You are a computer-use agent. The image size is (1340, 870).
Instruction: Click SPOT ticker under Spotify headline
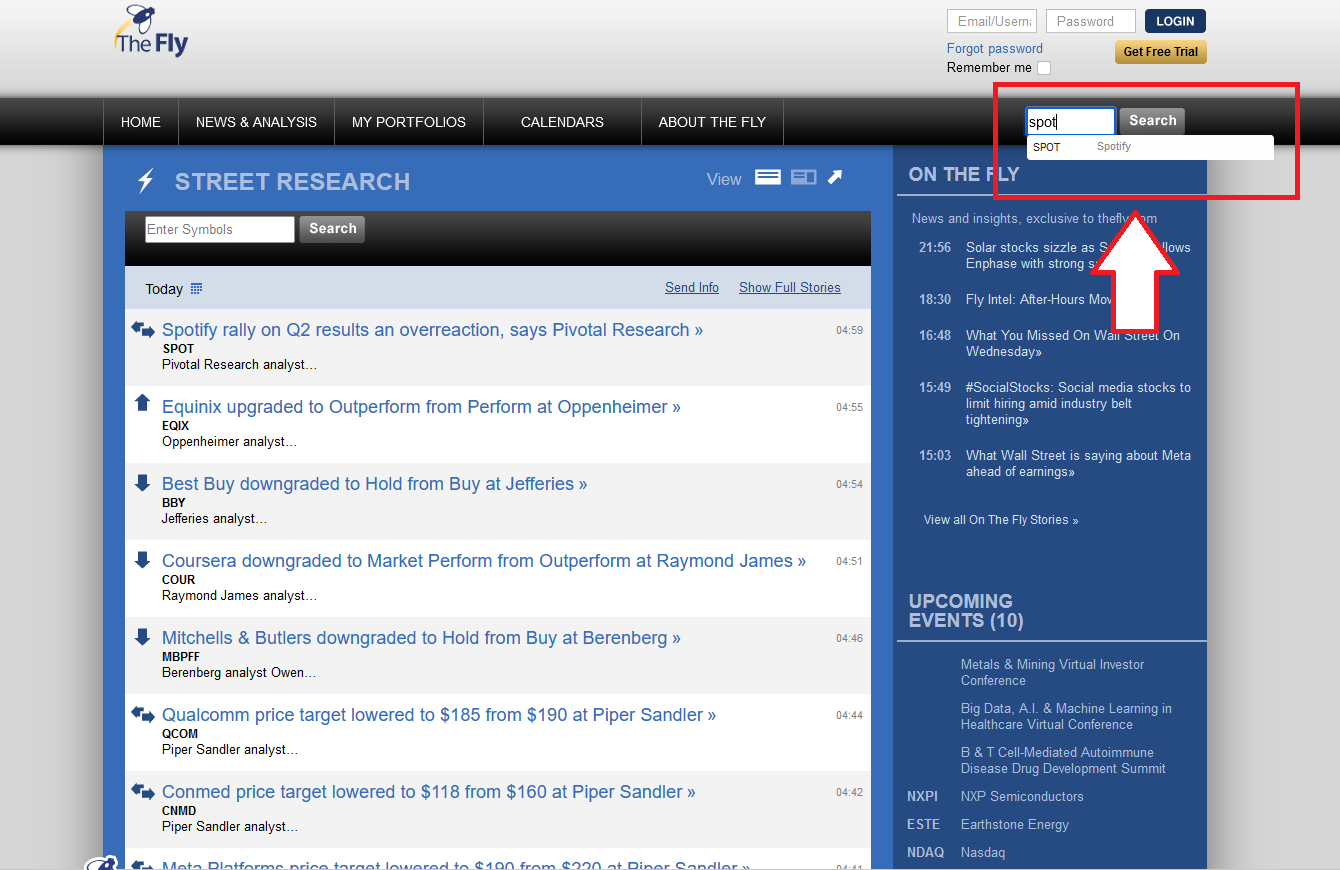[178, 349]
